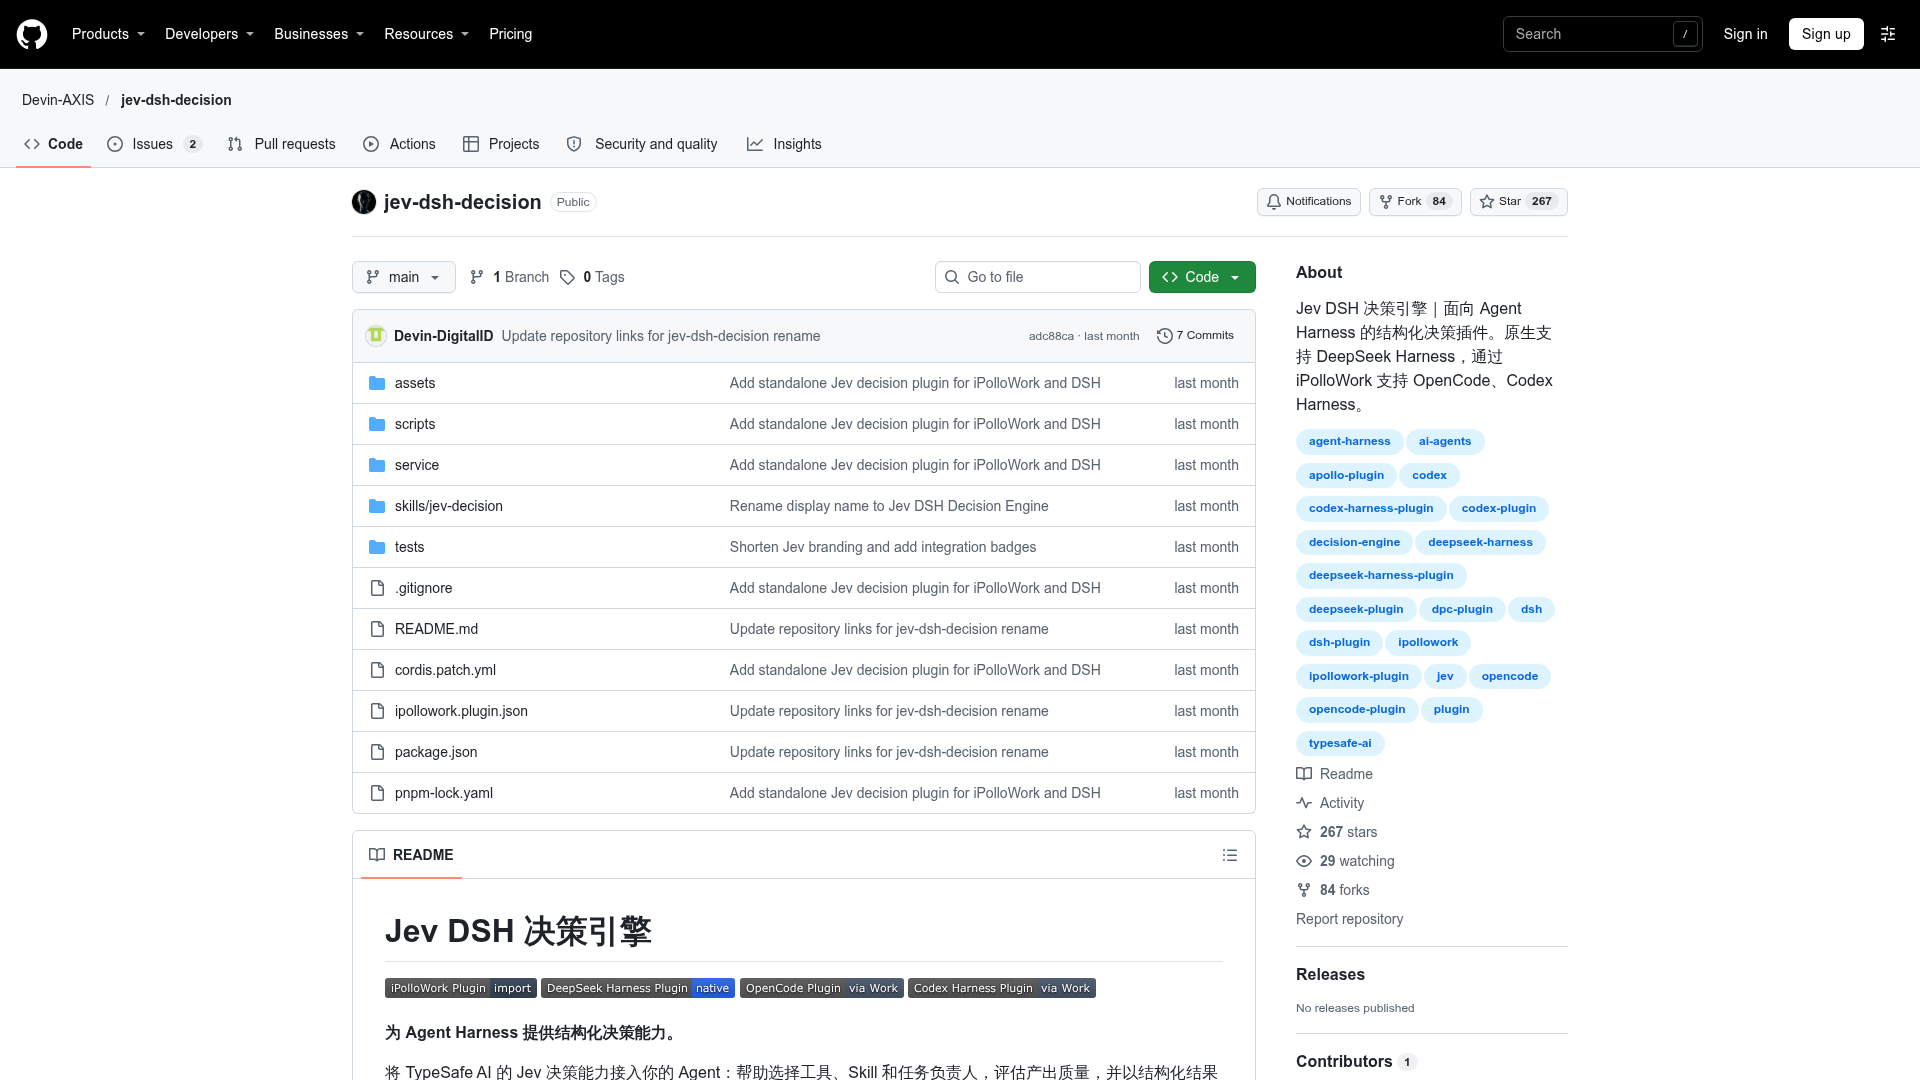The image size is (1920, 1080).
Task: Switch to the Pull requests tab
Action: click(x=282, y=144)
